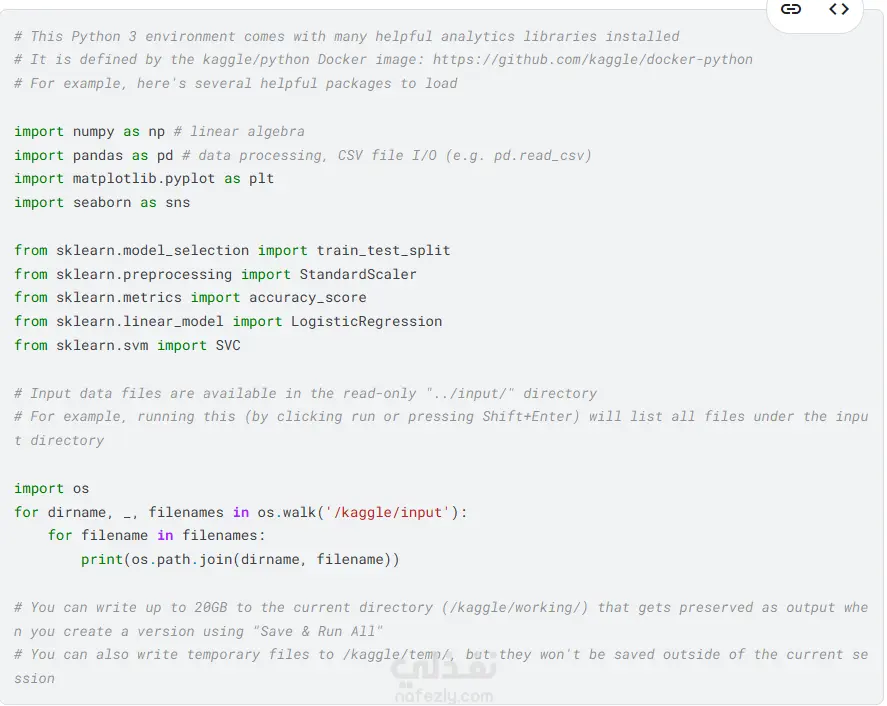Click the 'seaborn' import line

102,203
